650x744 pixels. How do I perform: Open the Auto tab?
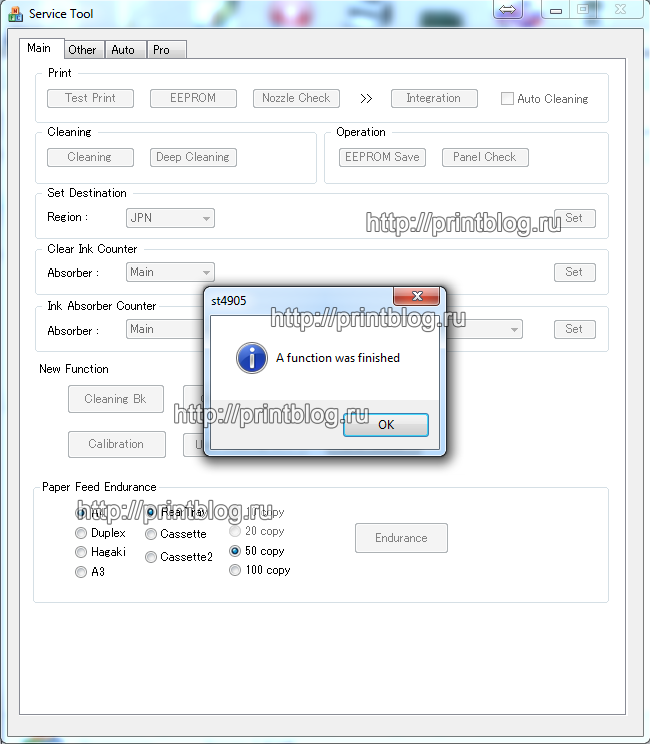click(123, 50)
